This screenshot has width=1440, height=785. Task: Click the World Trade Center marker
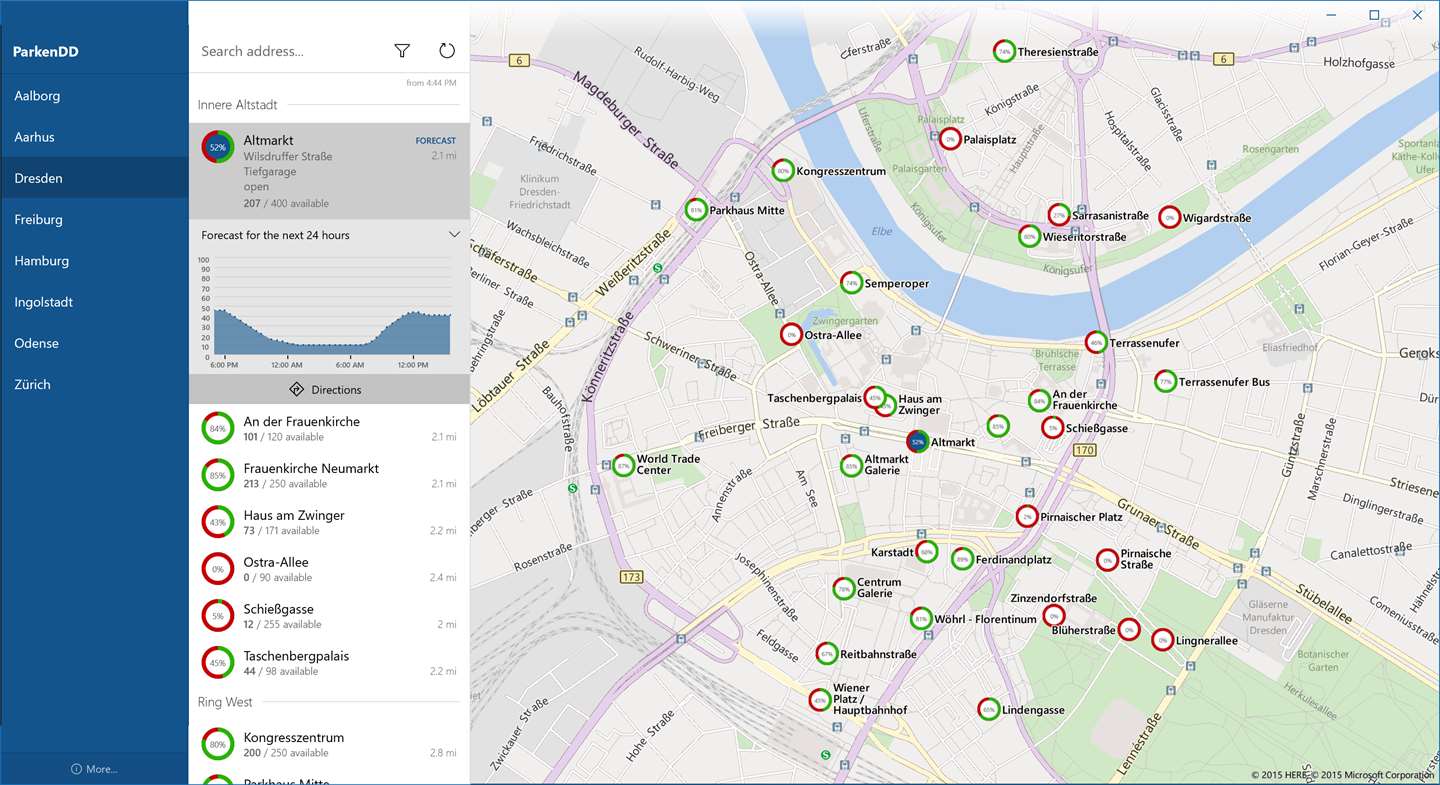[x=623, y=465]
